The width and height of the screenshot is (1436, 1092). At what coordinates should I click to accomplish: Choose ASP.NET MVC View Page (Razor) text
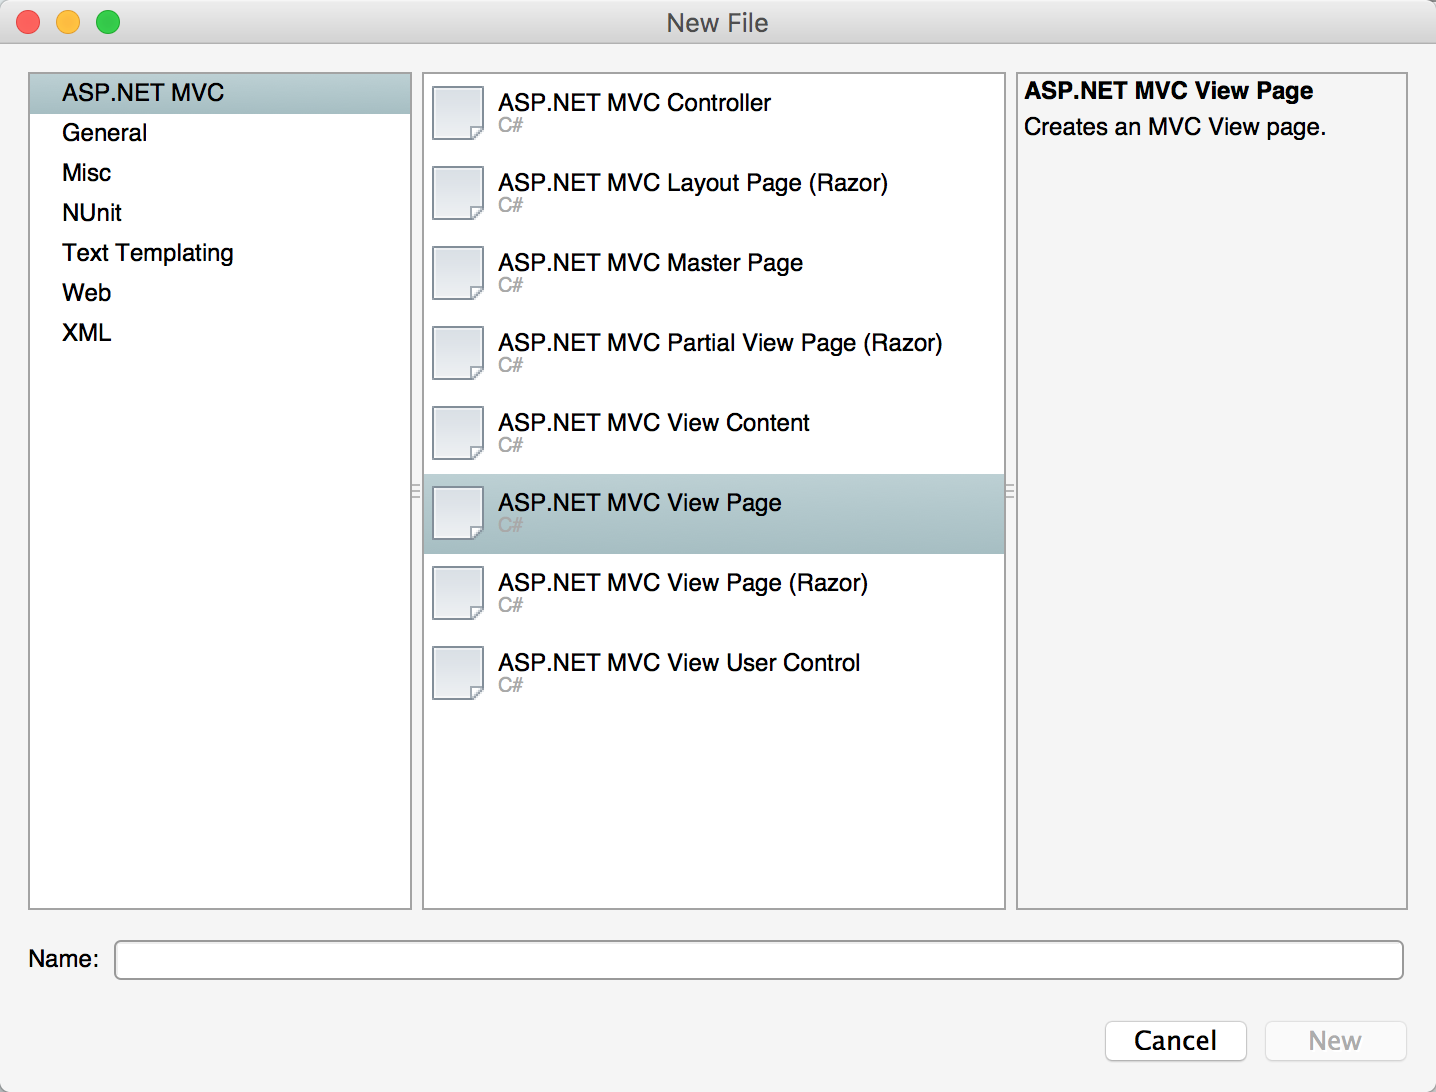point(683,583)
